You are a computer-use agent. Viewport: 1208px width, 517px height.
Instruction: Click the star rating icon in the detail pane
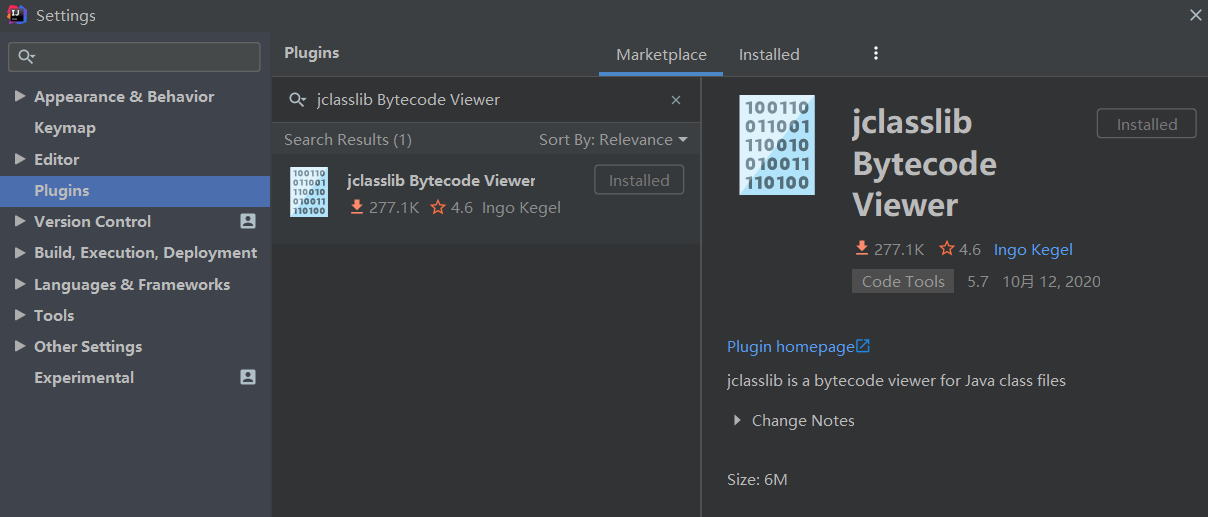click(946, 249)
